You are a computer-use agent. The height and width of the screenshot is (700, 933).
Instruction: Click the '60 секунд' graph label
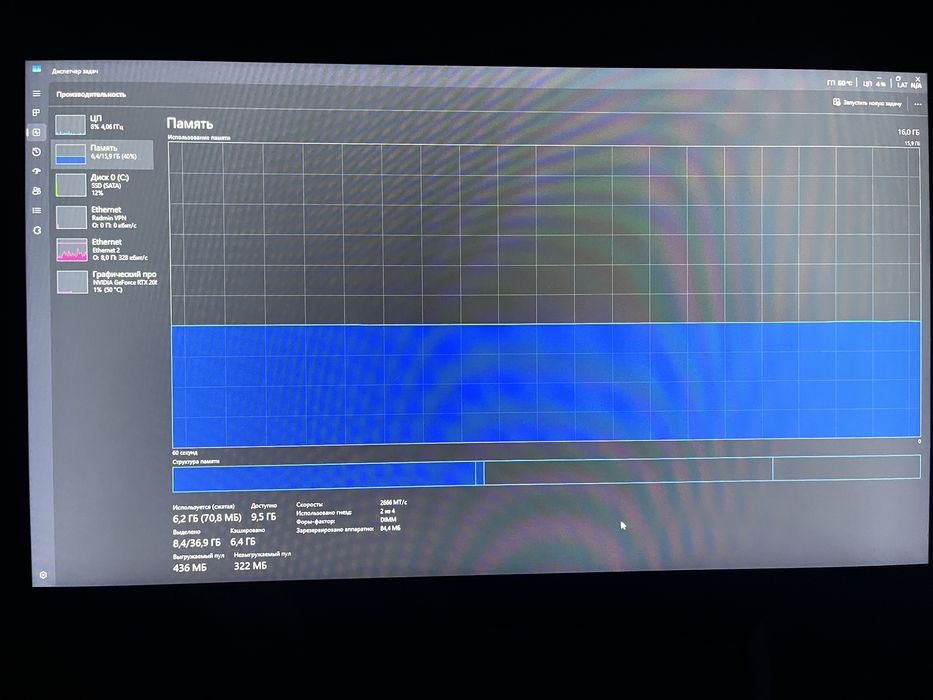[x=184, y=453]
